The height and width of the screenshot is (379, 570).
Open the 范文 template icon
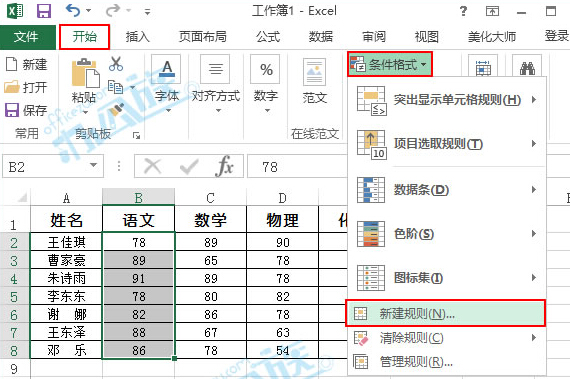(x=314, y=72)
